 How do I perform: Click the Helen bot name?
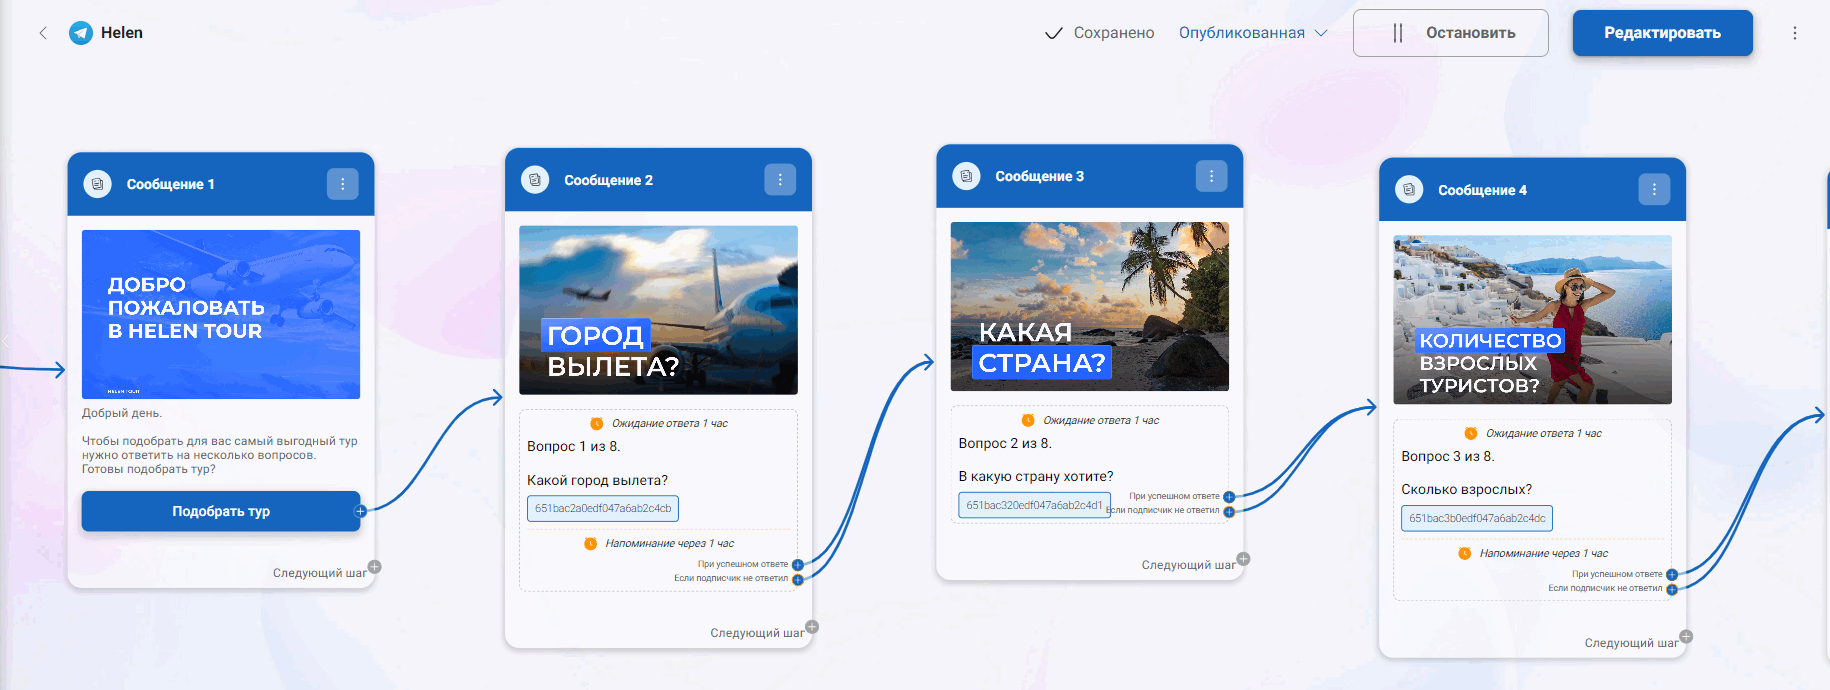click(122, 33)
